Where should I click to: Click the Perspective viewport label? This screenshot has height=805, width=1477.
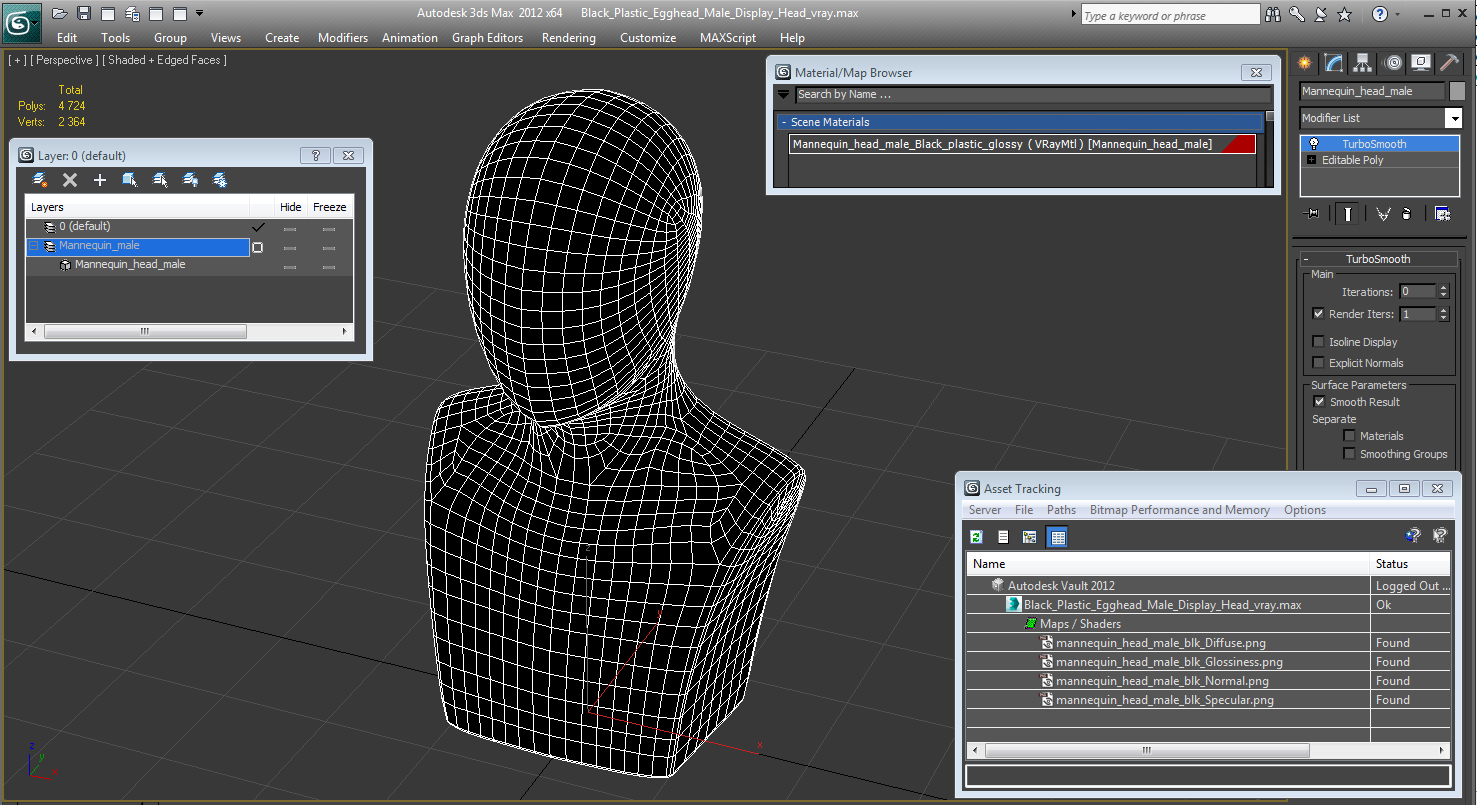(64, 60)
